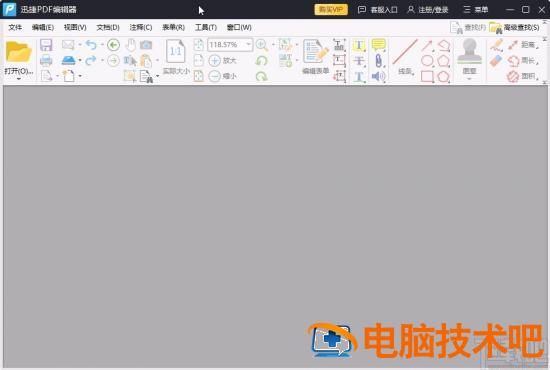550x370 pixels.
Task: Click the Snapshot camera icon
Action: tap(146, 45)
